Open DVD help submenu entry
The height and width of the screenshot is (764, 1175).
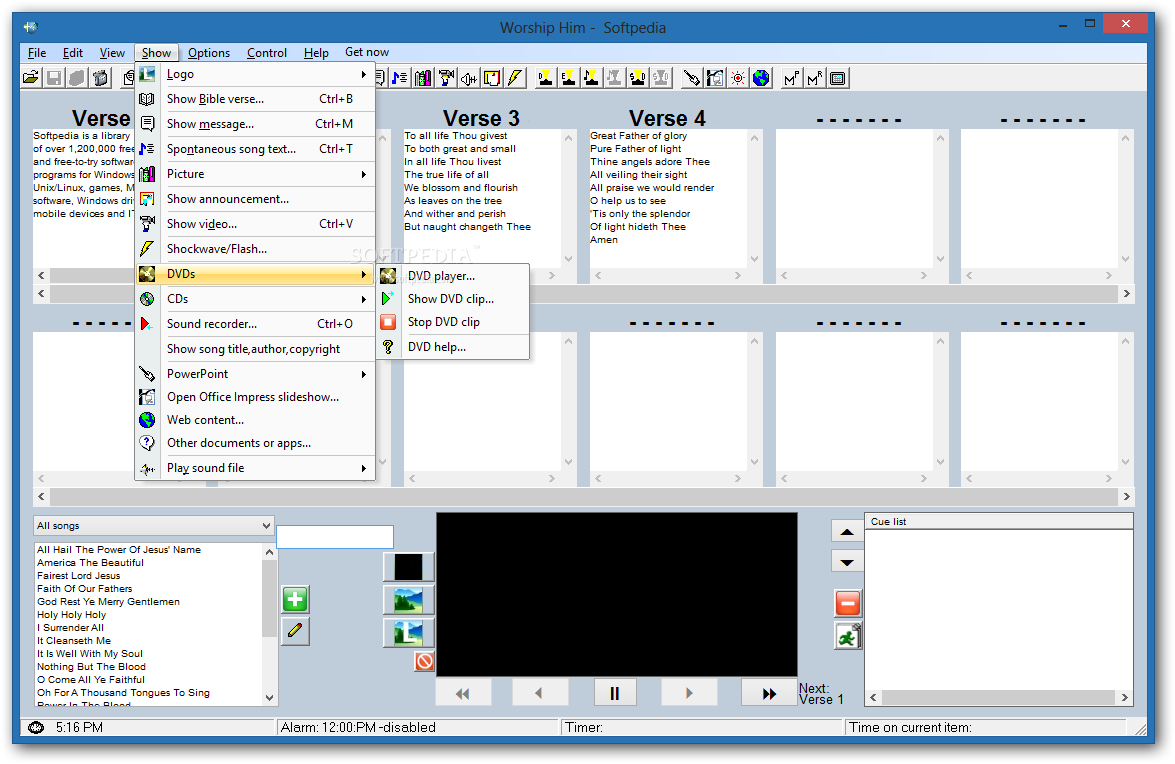pyautogui.click(x=453, y=347)
